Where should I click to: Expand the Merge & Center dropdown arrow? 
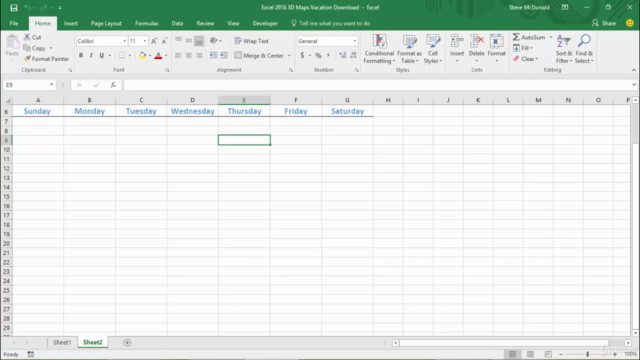click(x=289, y=56)
